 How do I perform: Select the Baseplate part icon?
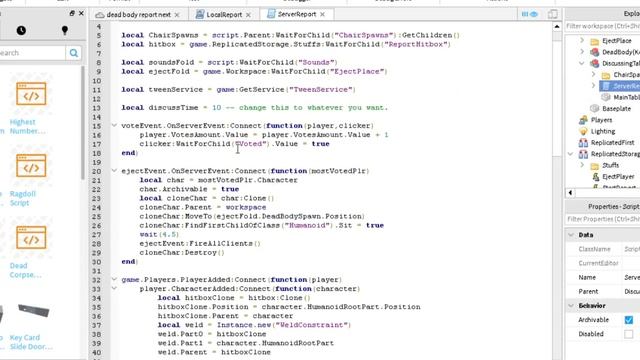click(x=595, y=109)
